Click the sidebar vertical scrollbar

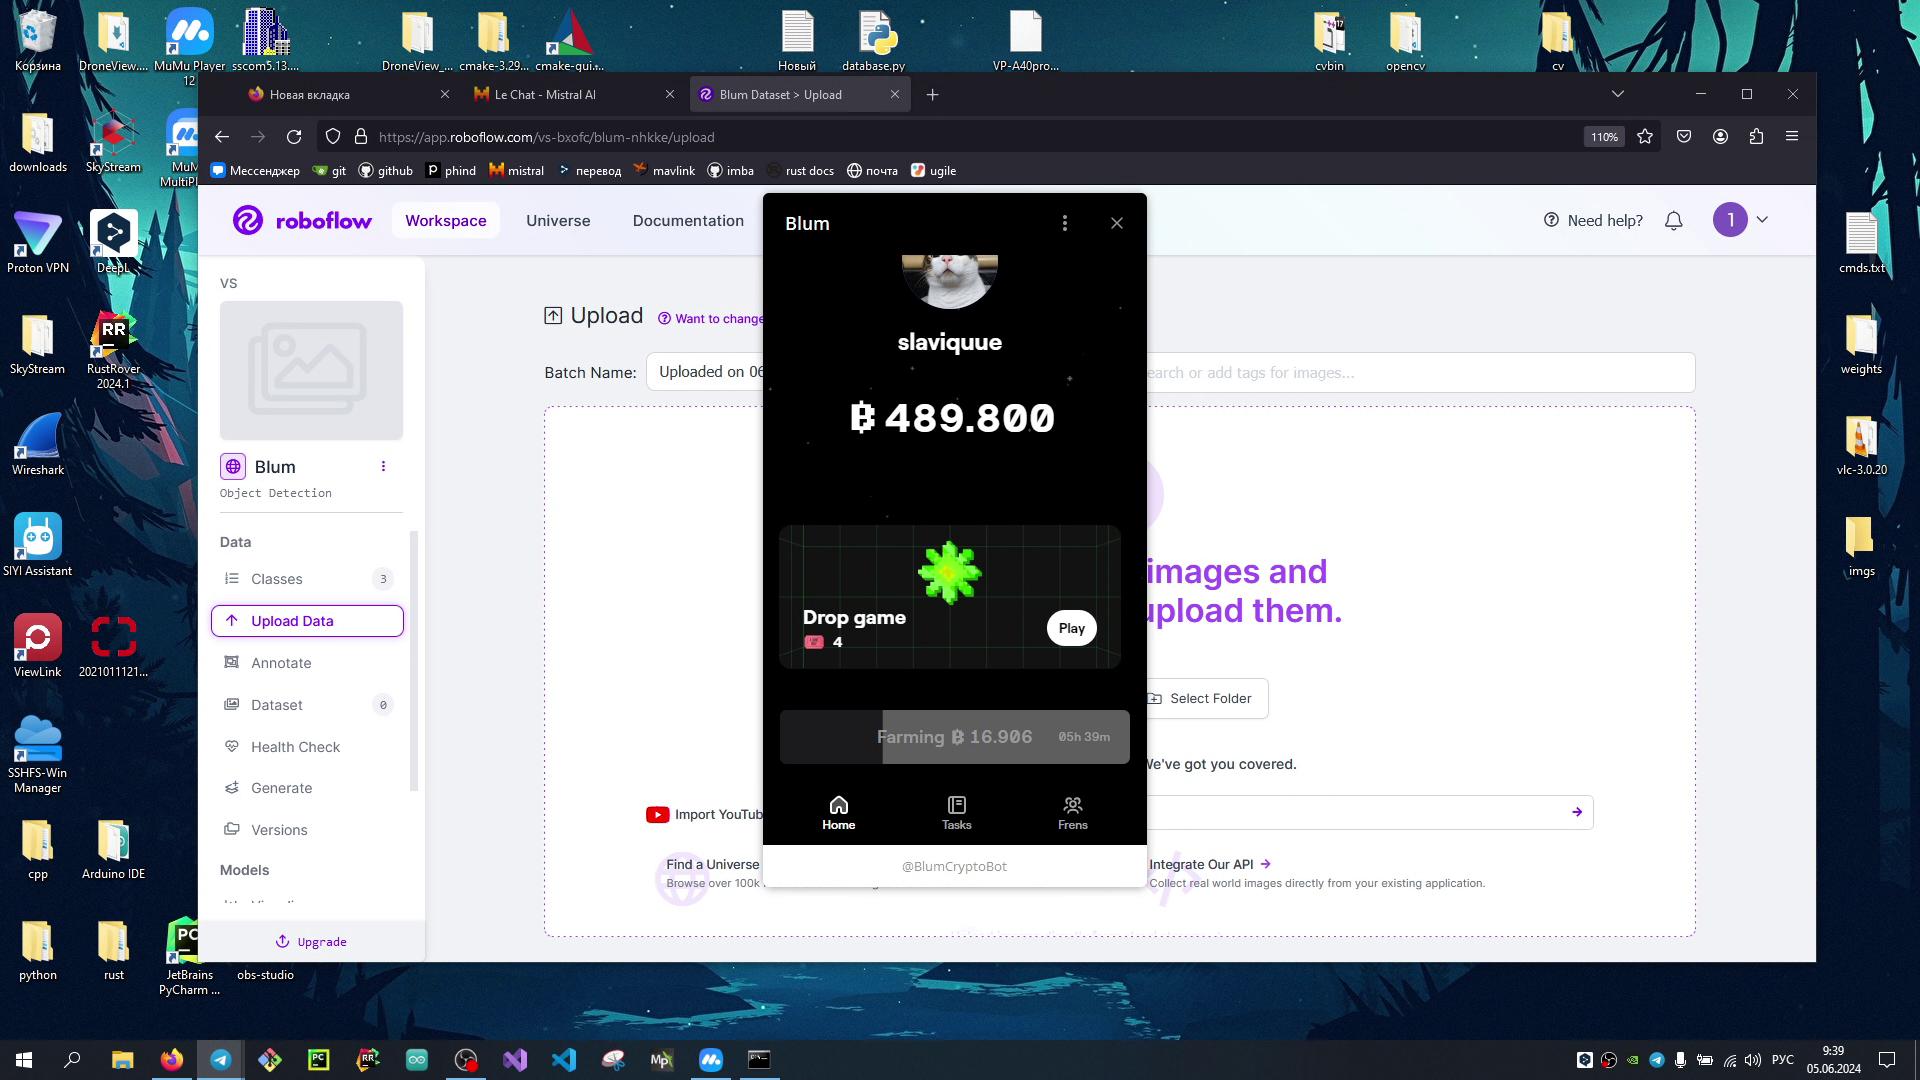(414, 660)
